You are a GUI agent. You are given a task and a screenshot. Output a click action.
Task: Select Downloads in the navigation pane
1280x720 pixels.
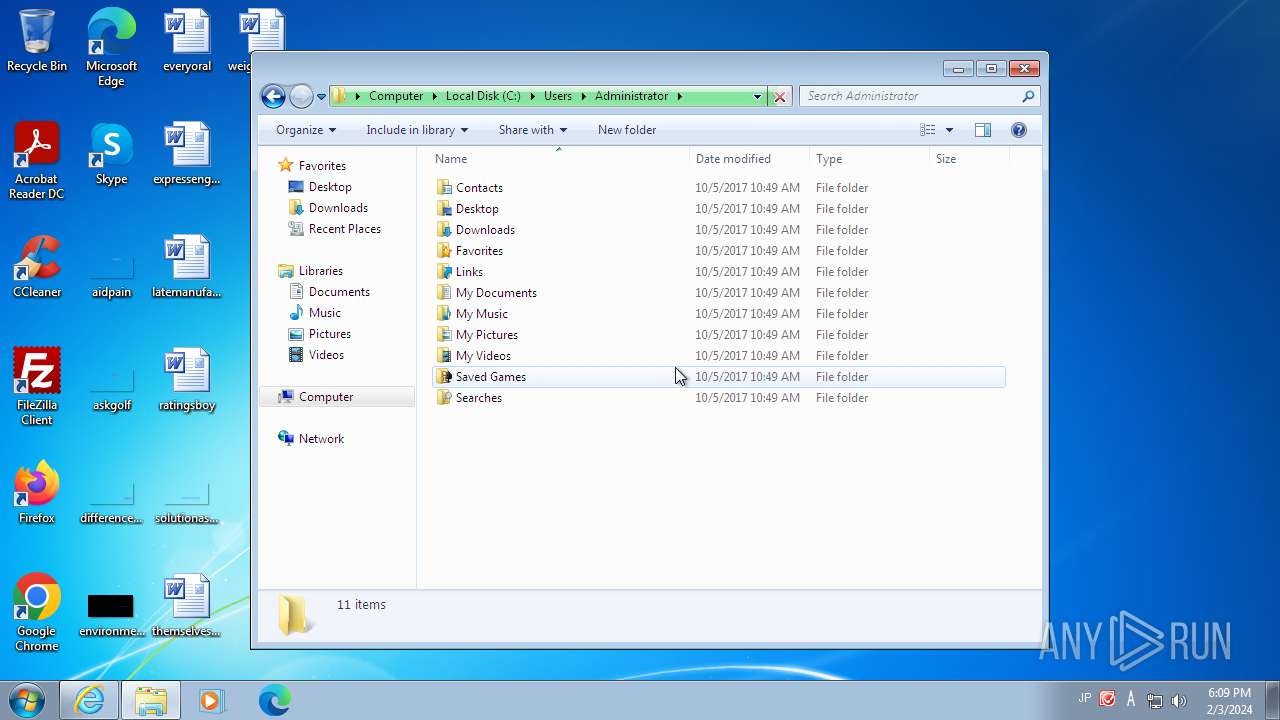(x=338, y=208)
